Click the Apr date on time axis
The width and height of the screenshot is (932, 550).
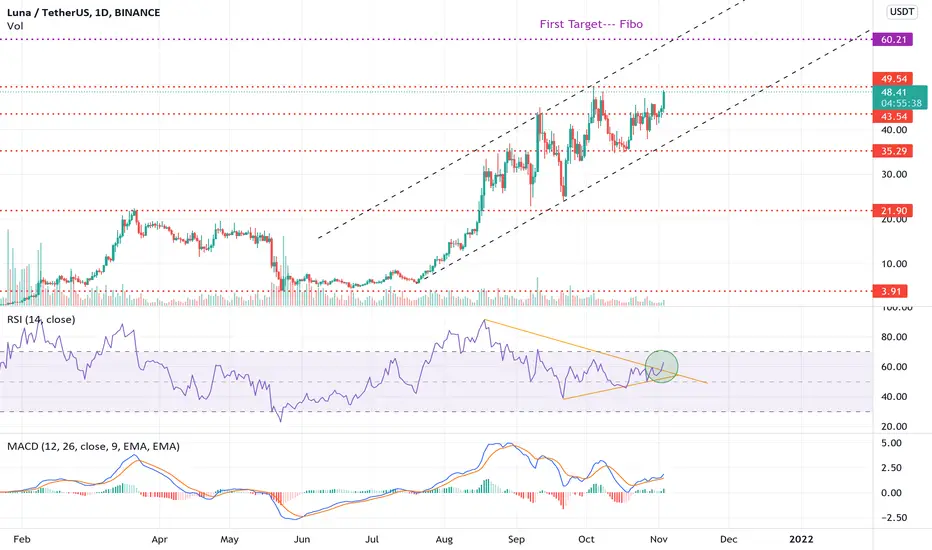coord(159,539)
